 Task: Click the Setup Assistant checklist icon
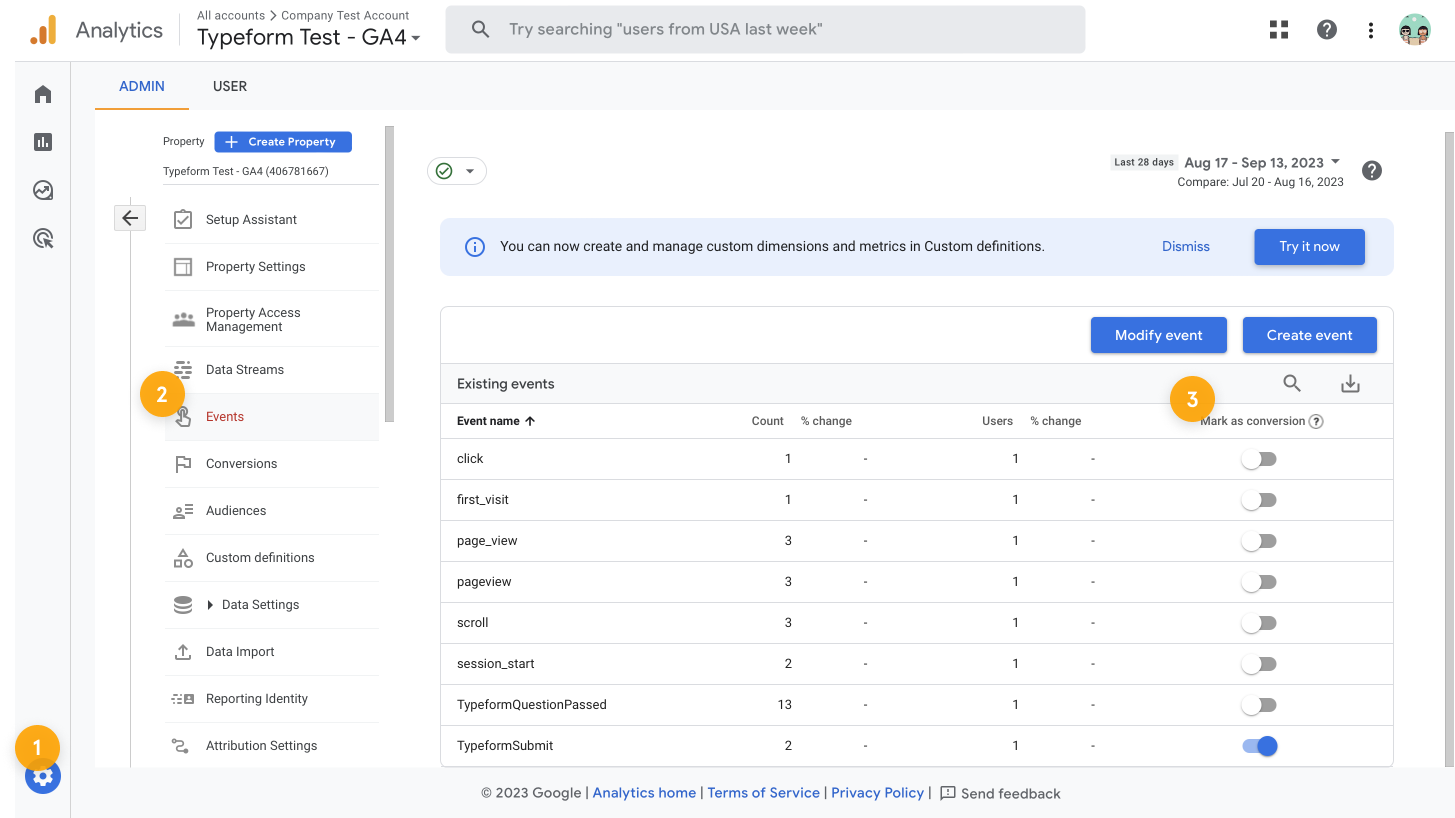(183, 219)
